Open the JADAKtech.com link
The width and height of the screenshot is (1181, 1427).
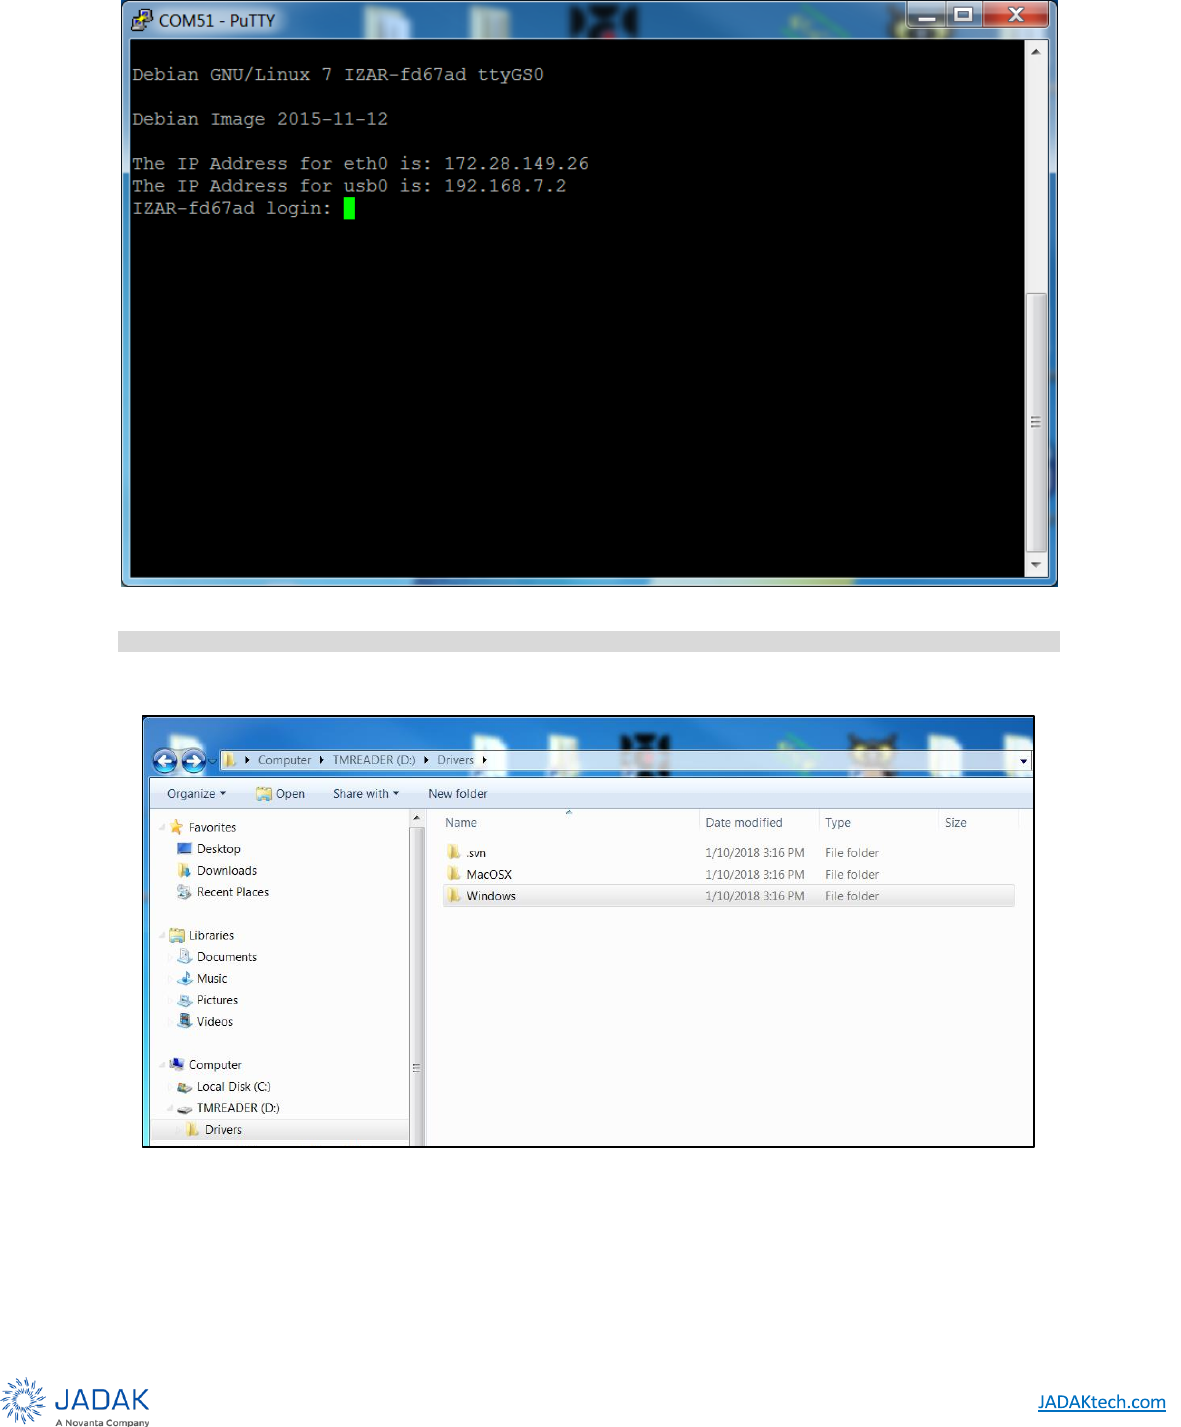pyautogui.click(x=1101, y=1402)
